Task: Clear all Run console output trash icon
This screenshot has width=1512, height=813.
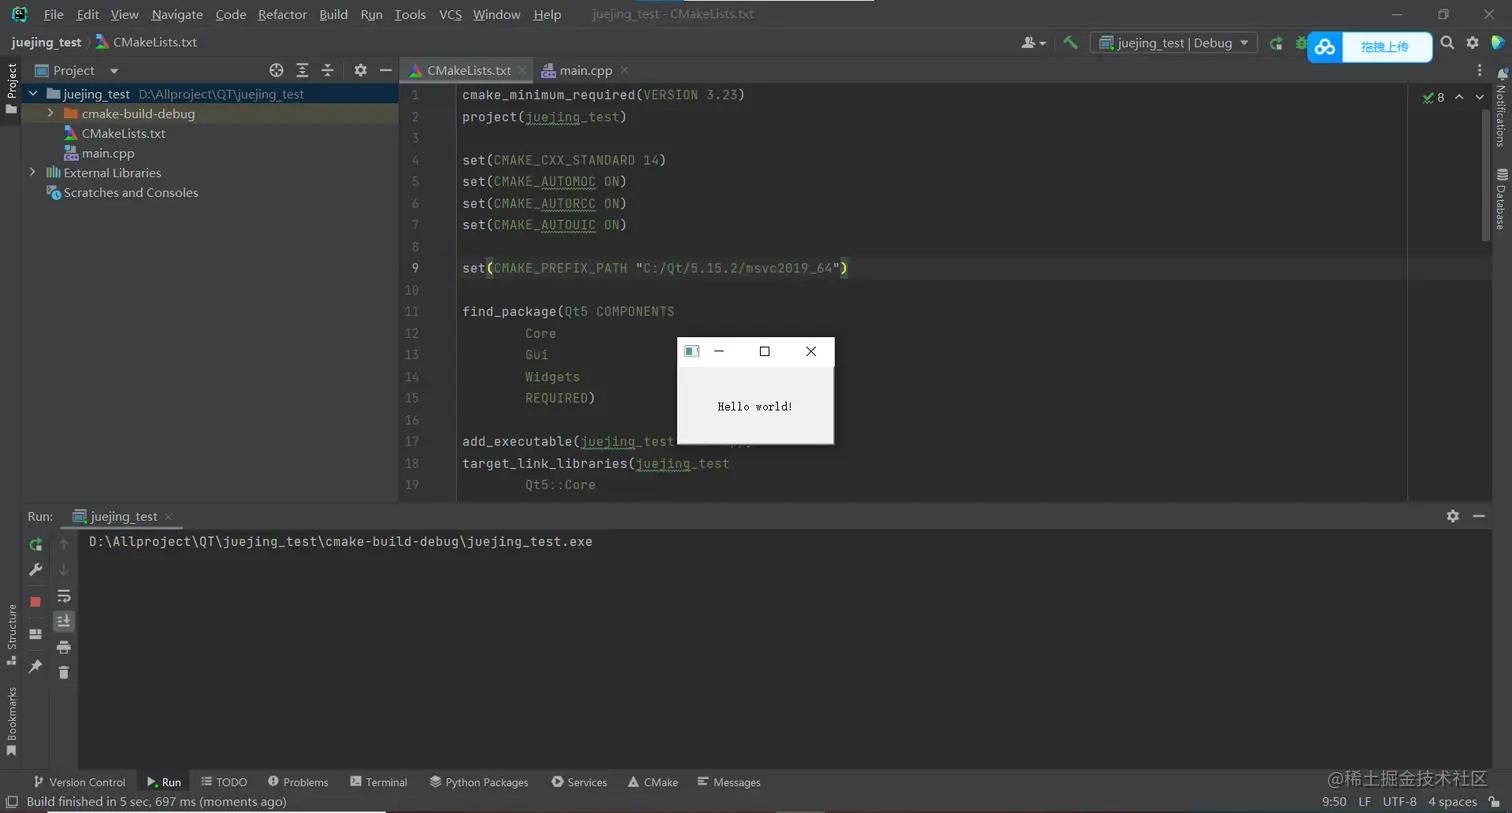Action: tap(64, 672)
